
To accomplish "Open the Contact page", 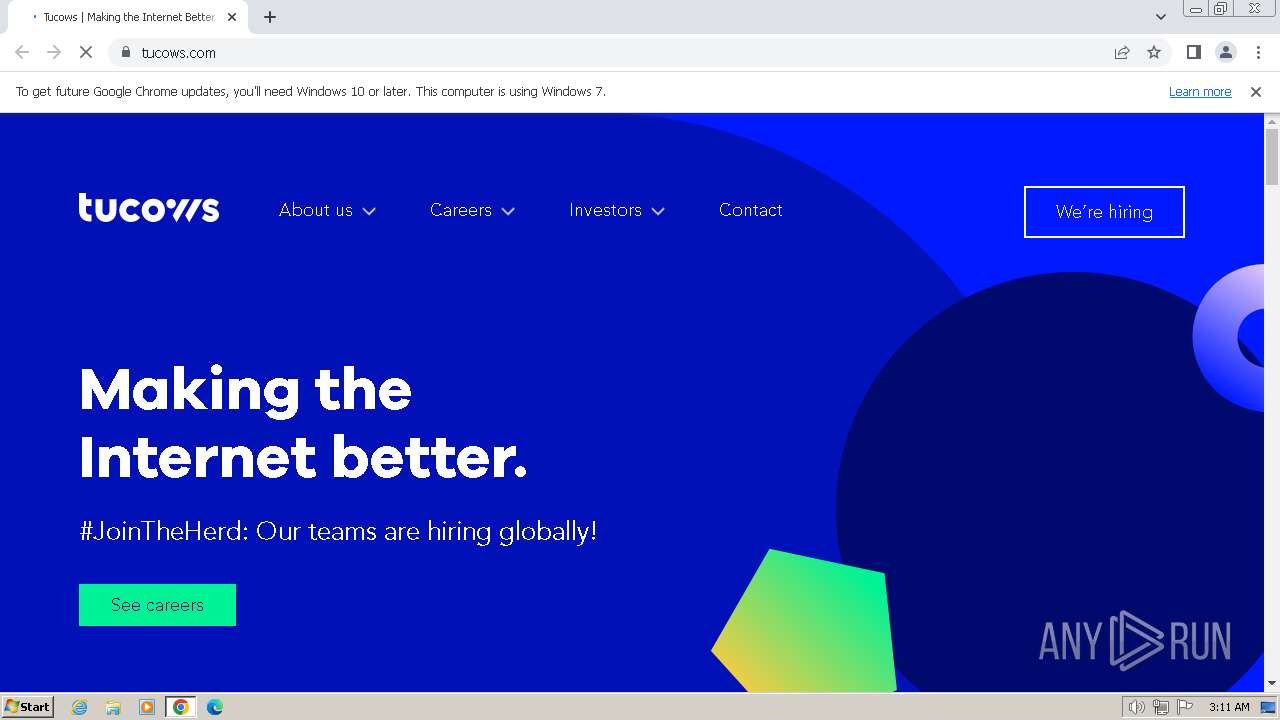I will 751,210.
